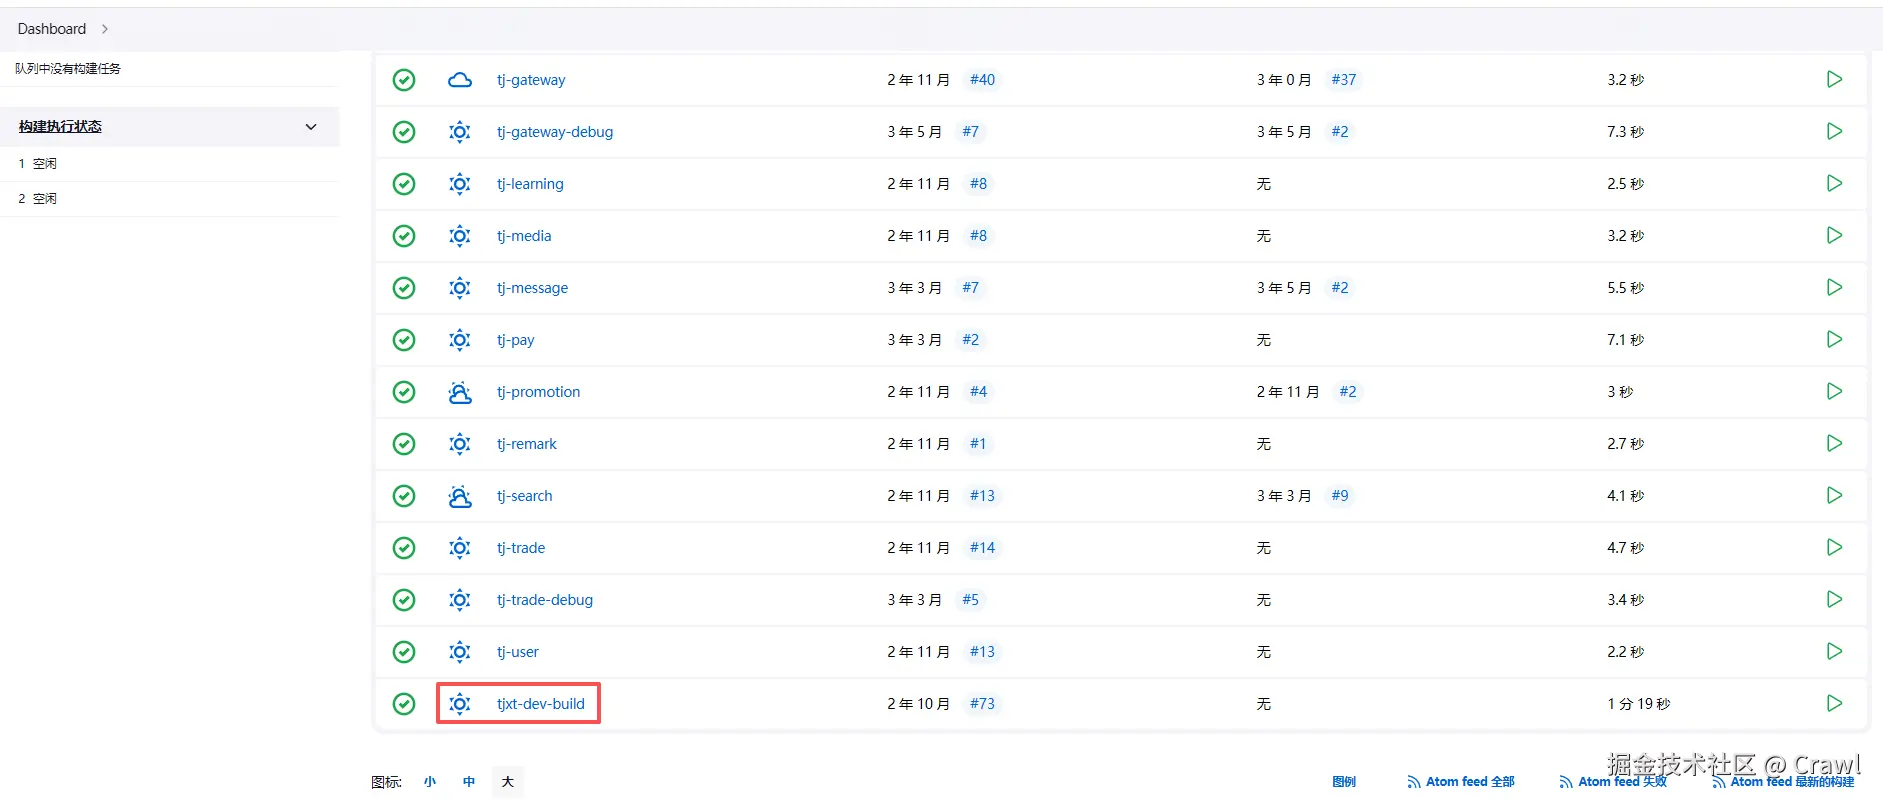This screenshot has width=1883, height=801.
Task: Open the Dashboard breadcrumb link
Action: click(x=52, y=29)
